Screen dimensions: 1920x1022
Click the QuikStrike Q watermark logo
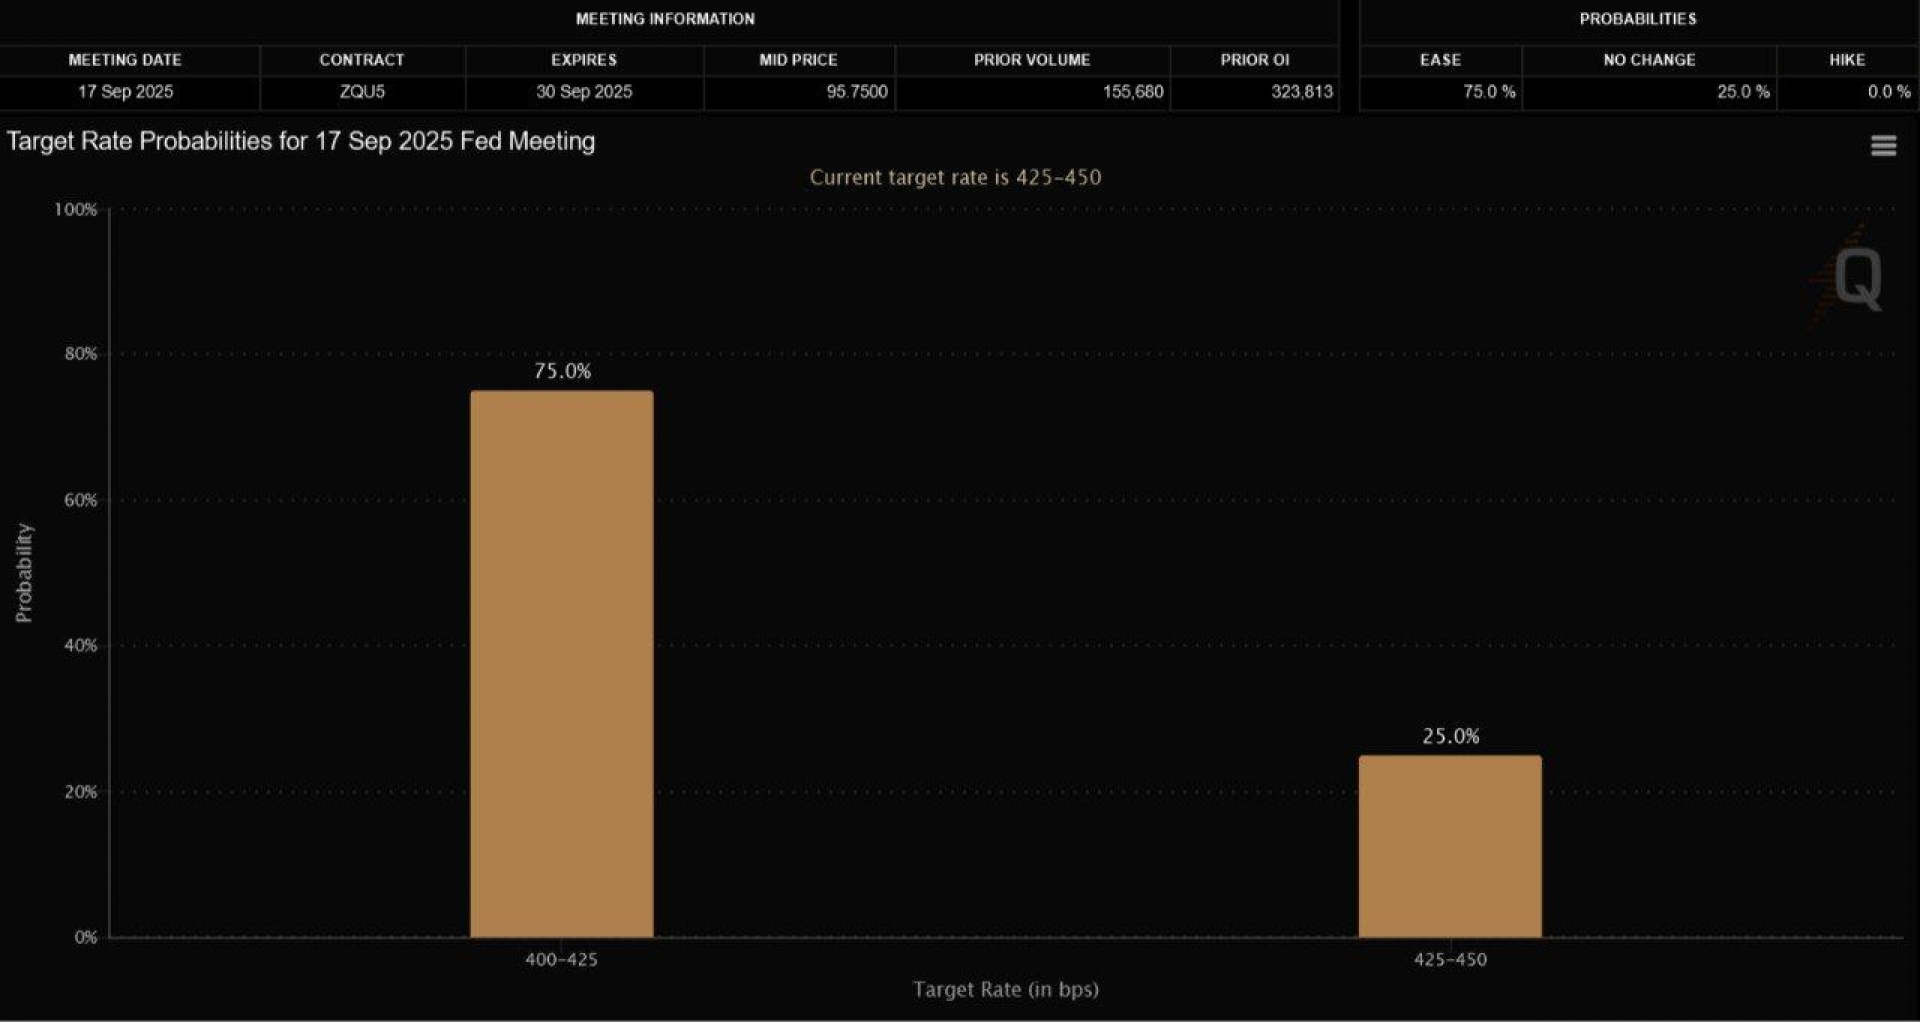(x=1855, y=279)
